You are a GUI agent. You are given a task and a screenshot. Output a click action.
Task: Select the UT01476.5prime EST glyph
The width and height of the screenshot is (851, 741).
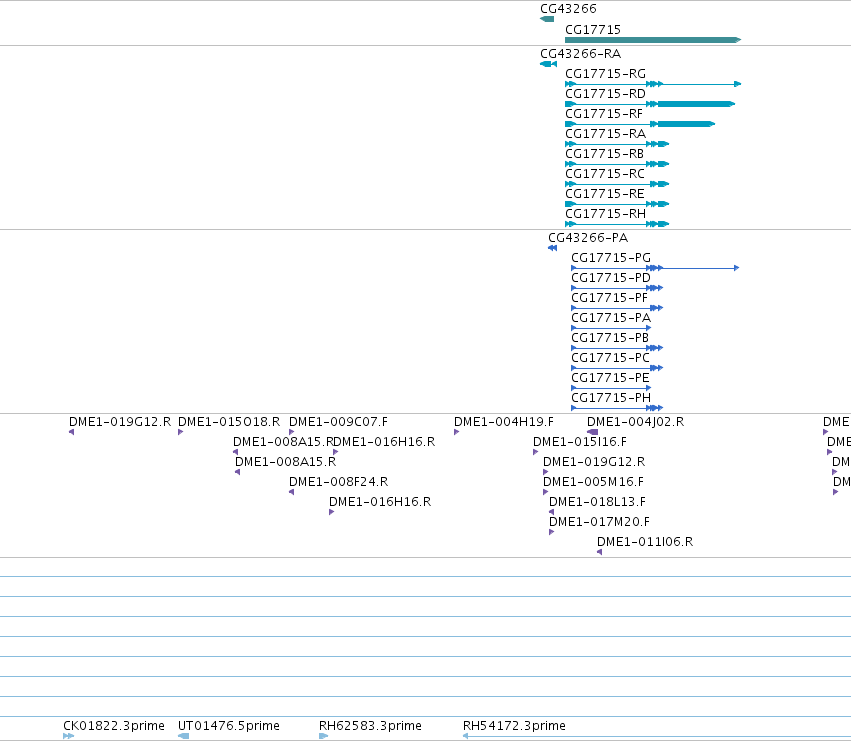[x=183, y=736]
